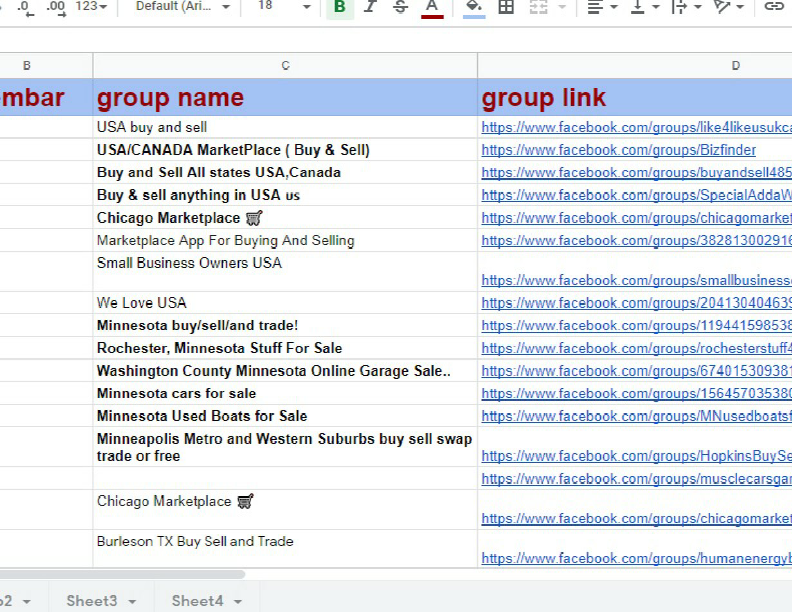Viewport: 792px width, 612px height.
Task: Open the rochesterstuff group link
Action: pos(636,348)
